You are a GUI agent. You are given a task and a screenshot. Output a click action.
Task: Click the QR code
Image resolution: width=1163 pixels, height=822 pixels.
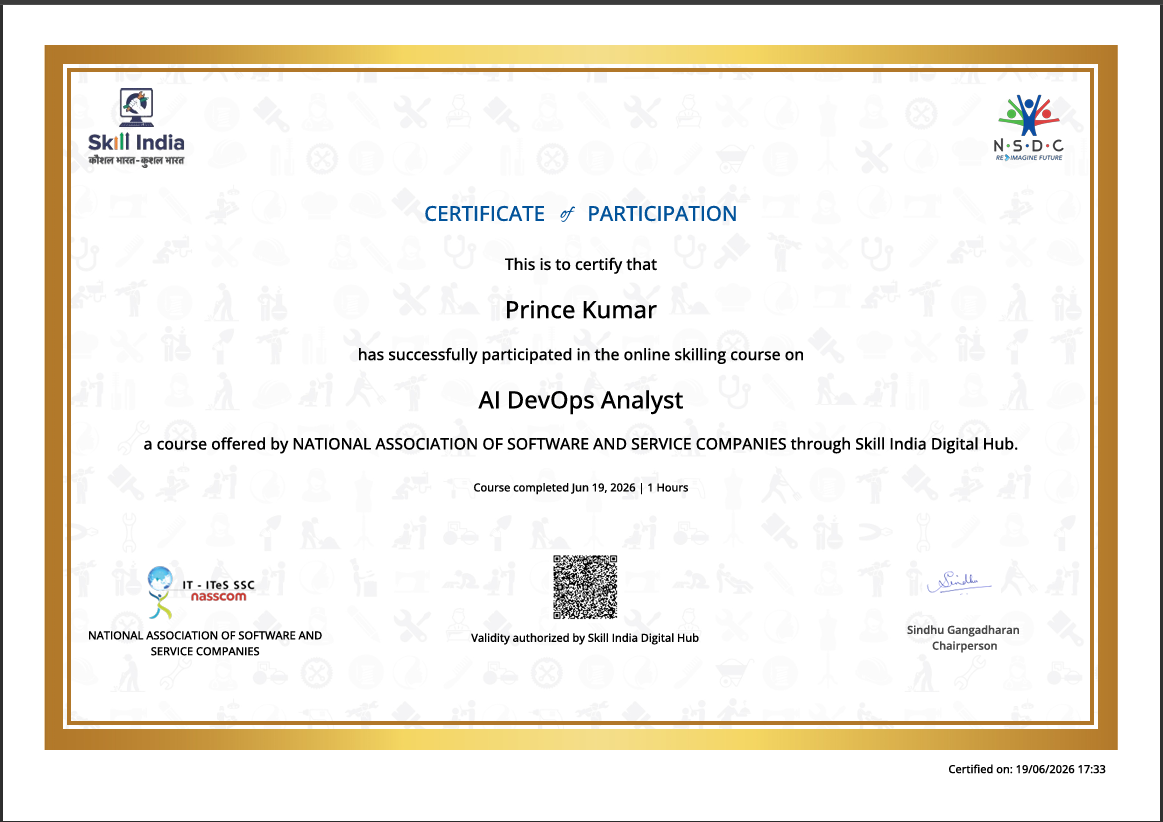coord(585,587)
